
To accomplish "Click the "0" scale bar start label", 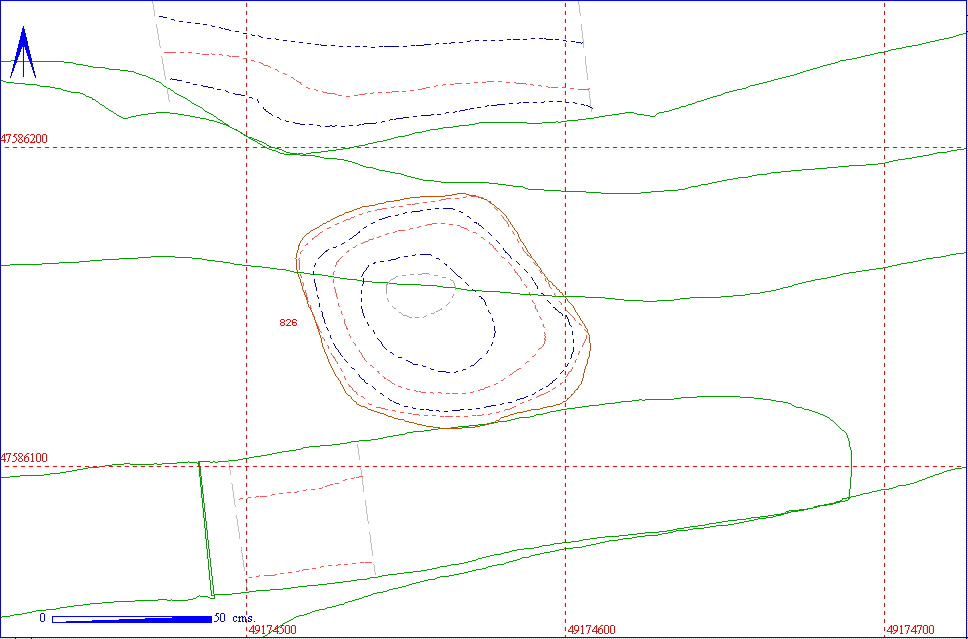I will pyautogui.click(x=43, y=618).
